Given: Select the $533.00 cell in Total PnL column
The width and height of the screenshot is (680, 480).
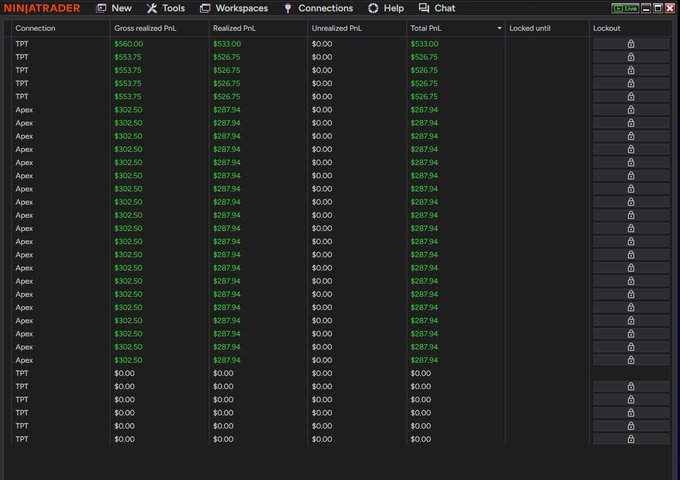Looking at the screenshot, I should pos(425,44).
